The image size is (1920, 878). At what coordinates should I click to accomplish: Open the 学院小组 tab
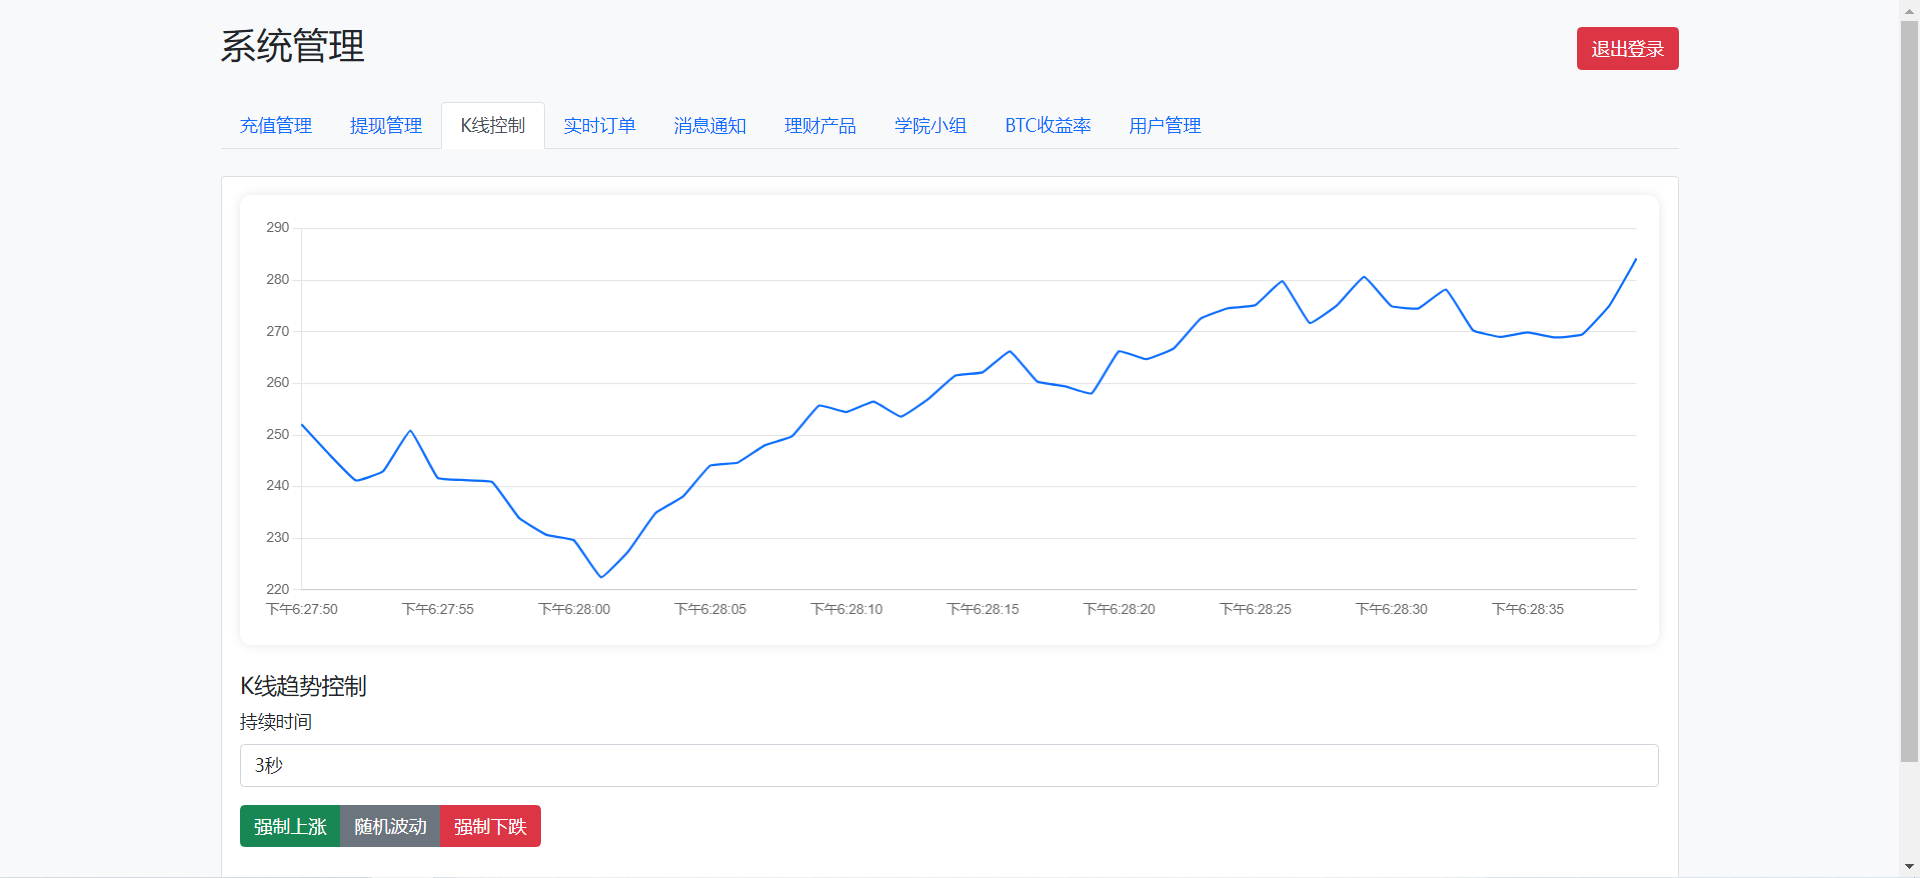point(930,126)
